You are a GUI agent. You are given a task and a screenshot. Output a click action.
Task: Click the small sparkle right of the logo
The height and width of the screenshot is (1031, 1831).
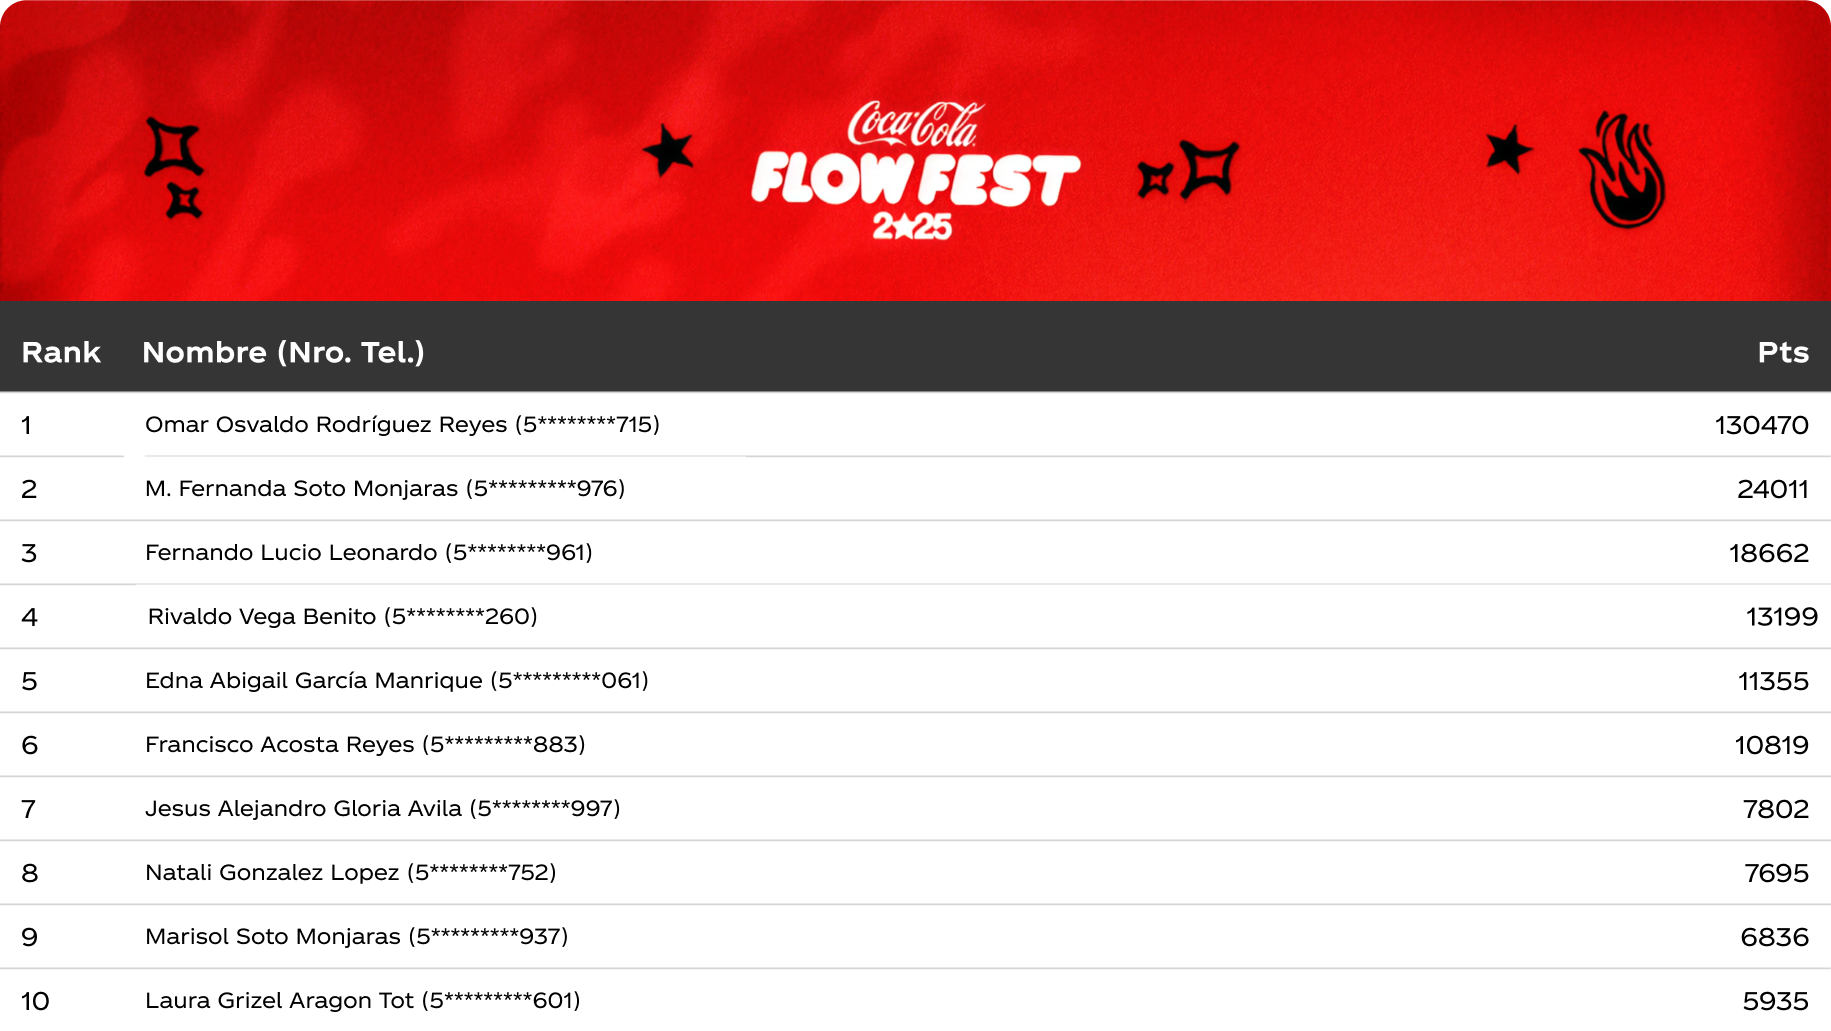click(x=1154, y=180)
